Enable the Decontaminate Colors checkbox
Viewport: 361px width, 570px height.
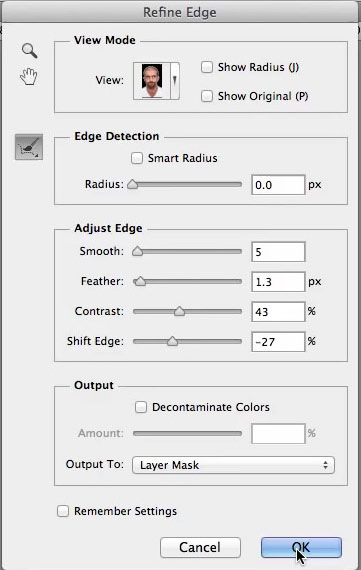[141, 407]
